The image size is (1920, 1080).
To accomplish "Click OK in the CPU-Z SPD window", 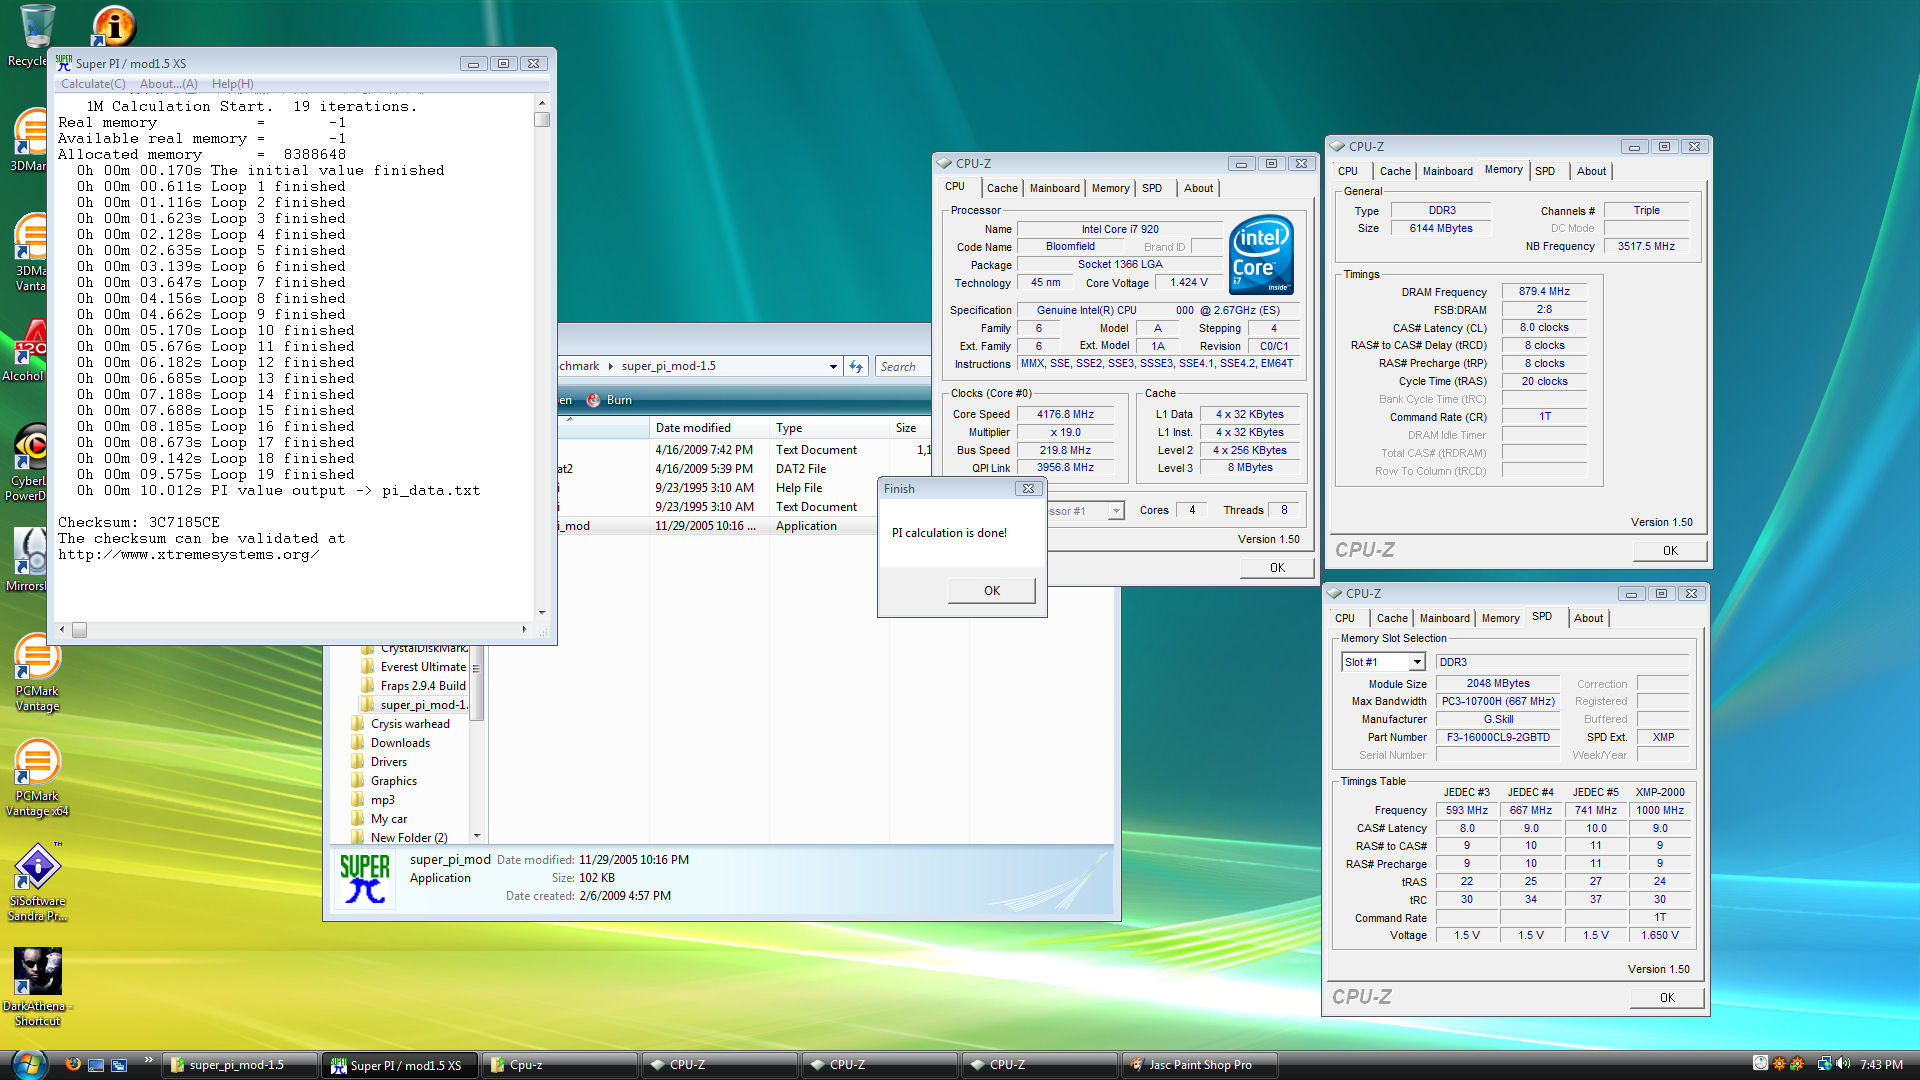I will 1667,998.
